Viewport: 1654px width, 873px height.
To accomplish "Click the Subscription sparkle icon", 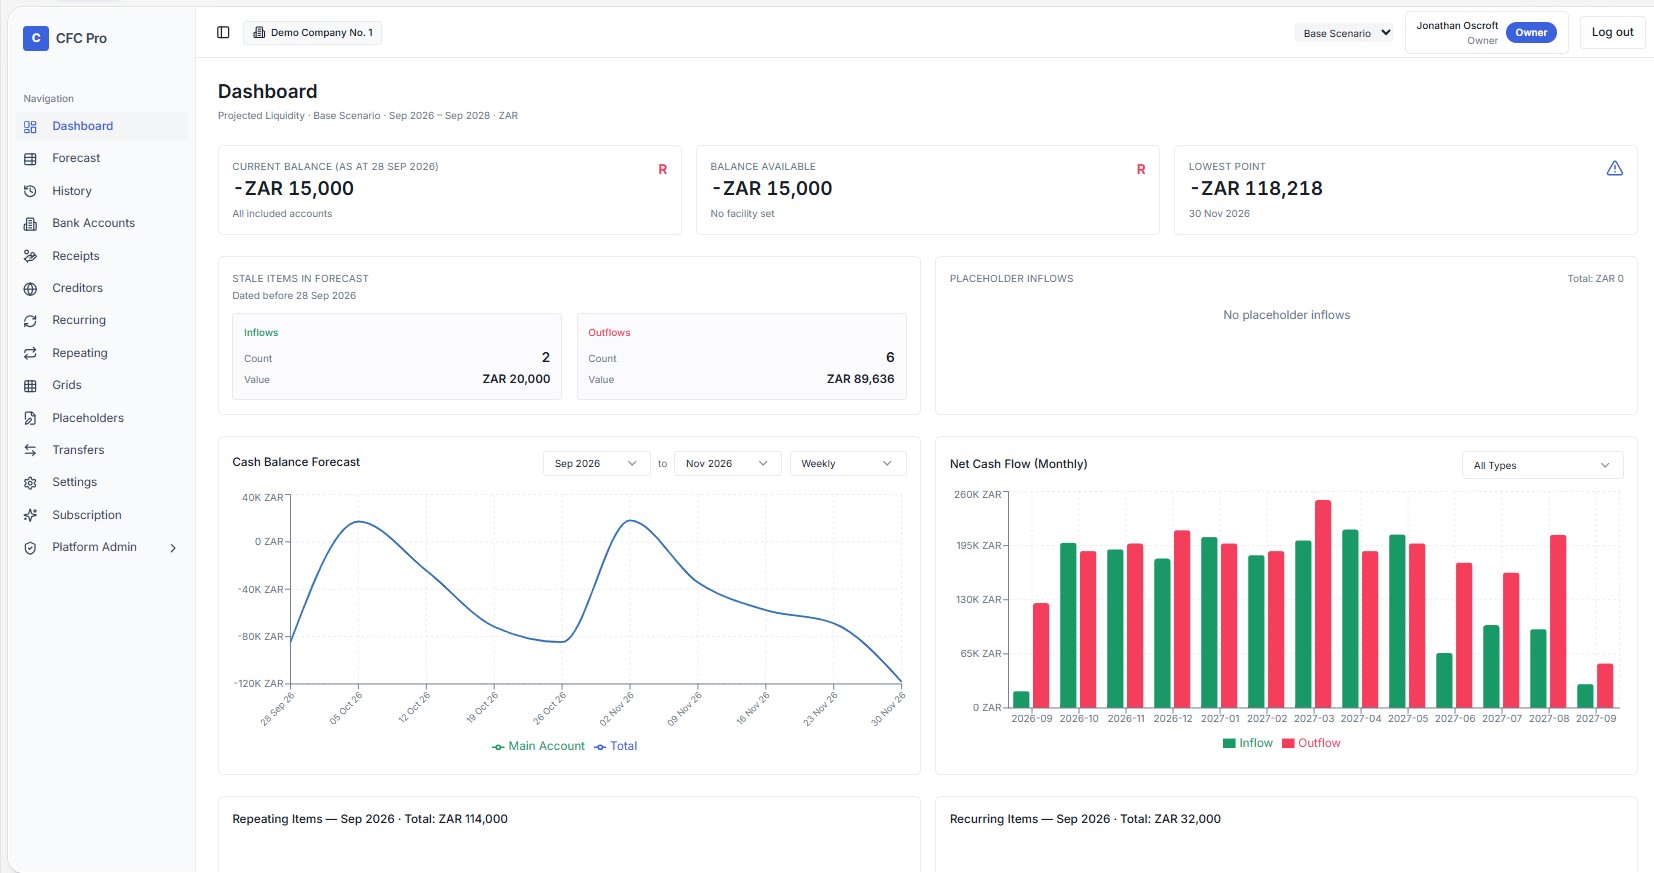I will [x=30, y=515].
